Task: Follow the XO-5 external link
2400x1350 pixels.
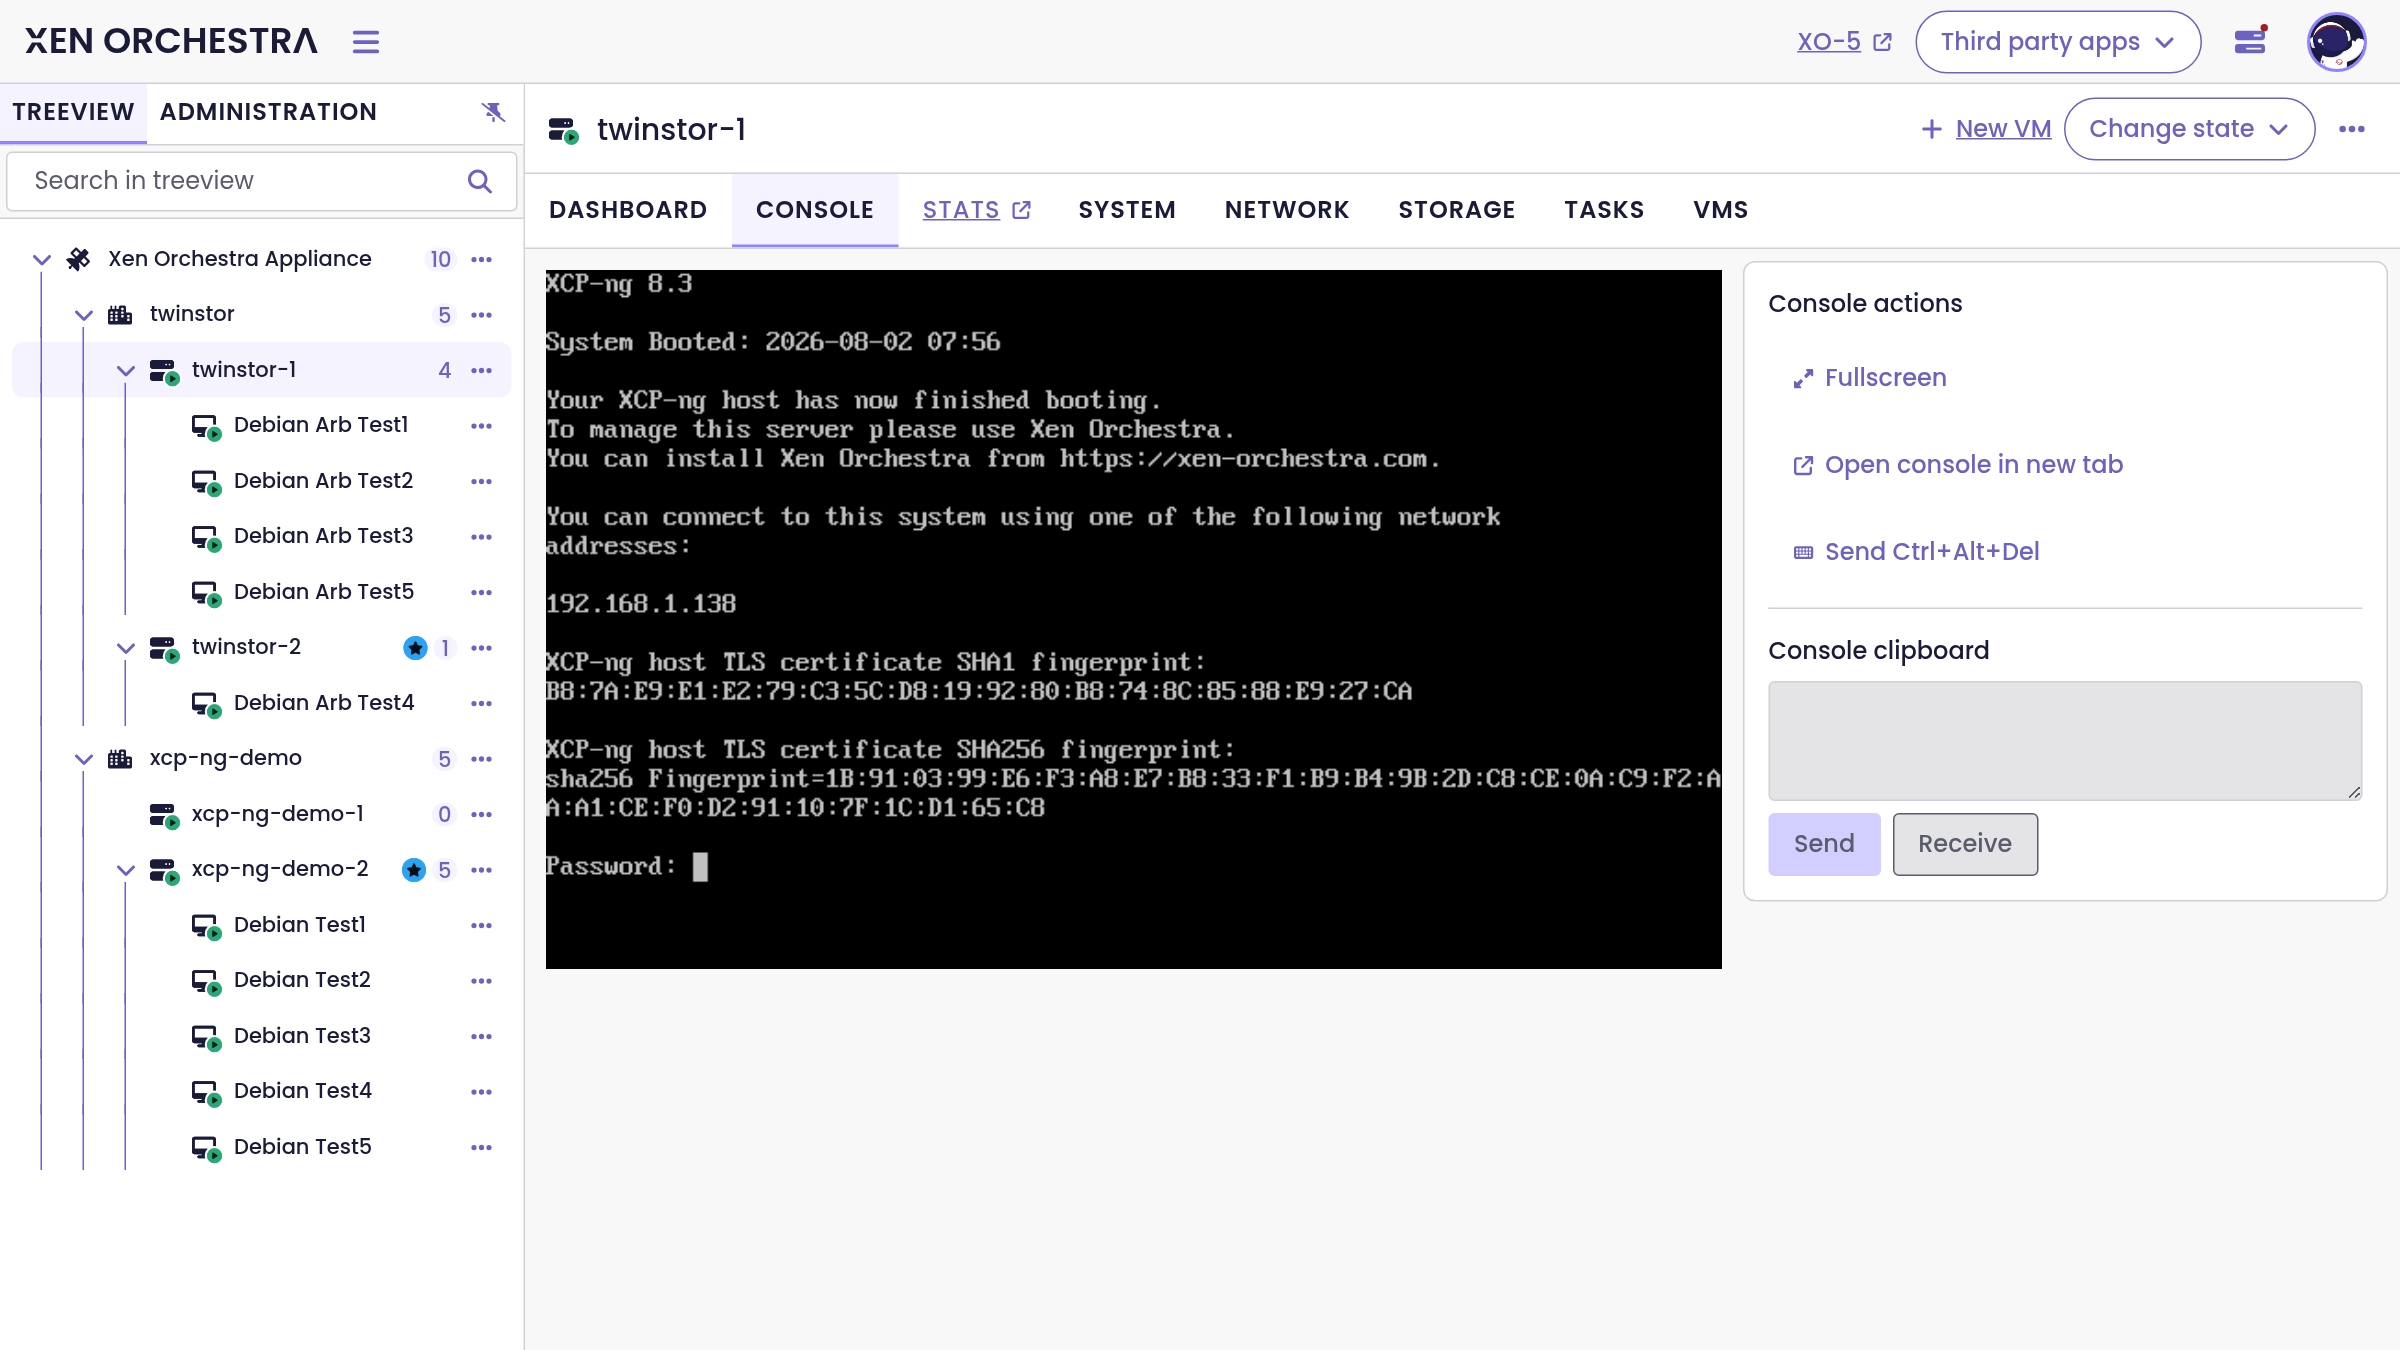Action: pos(1844,42)
